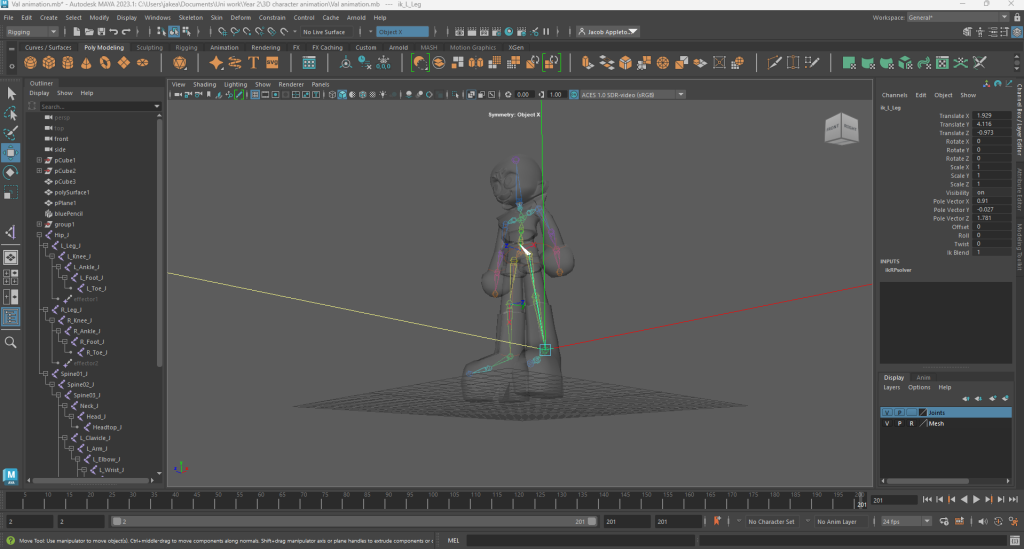The height and width of the screenshot is (549, 1024).
Task: Open the ACES 1.0 SDR-video color dropdown
Action: 626,94
